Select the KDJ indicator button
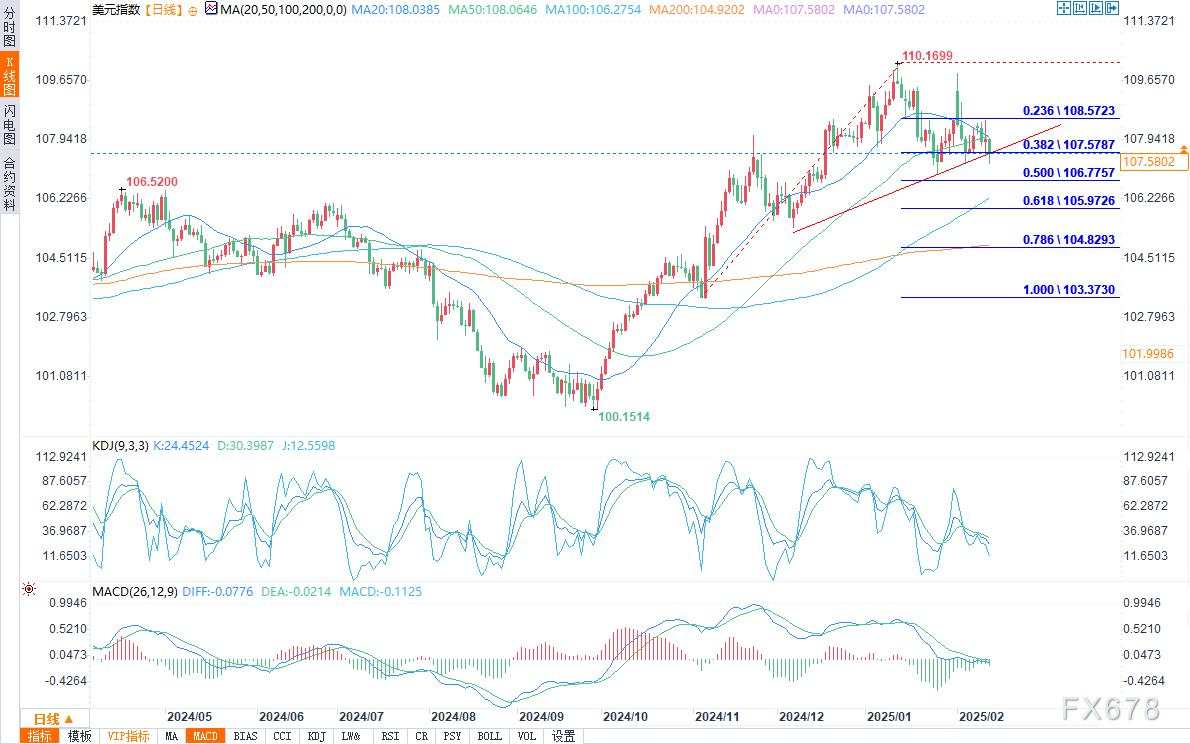This screenshot has height=744, width=1190. tap(316, 736)
